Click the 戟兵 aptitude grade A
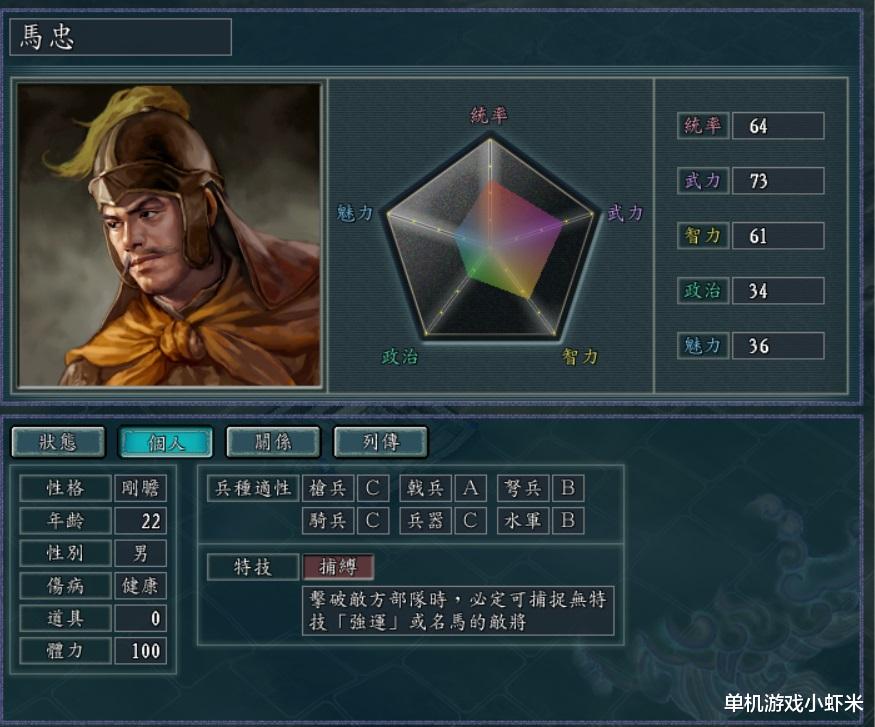This screenshot has width=875, height=727. point(470,488)
